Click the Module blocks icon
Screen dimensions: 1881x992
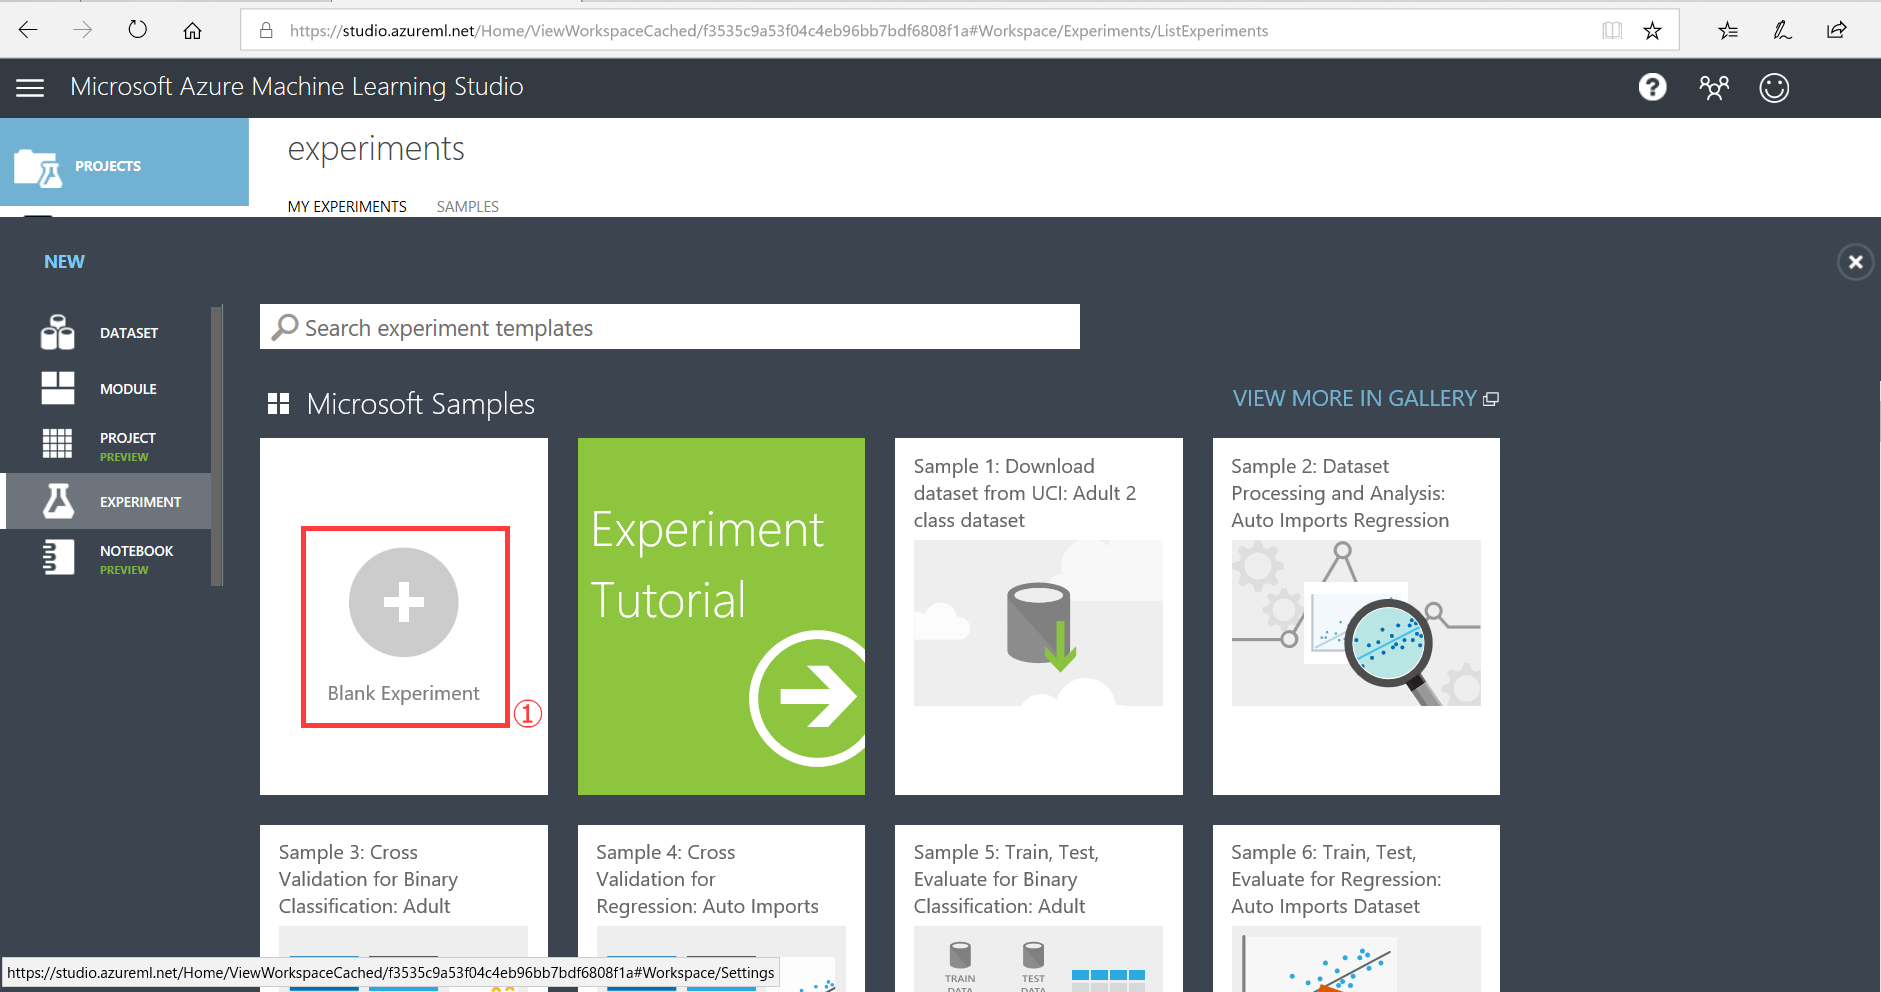(x=57, y=388)
